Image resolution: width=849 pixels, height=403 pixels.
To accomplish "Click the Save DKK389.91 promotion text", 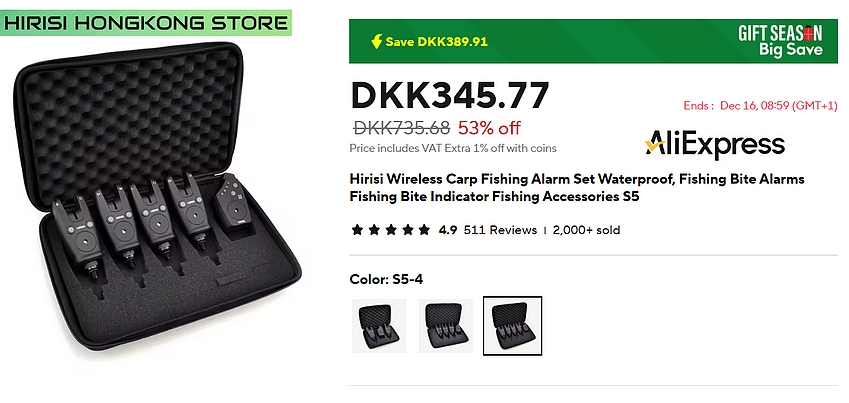I will pos(436,42).
